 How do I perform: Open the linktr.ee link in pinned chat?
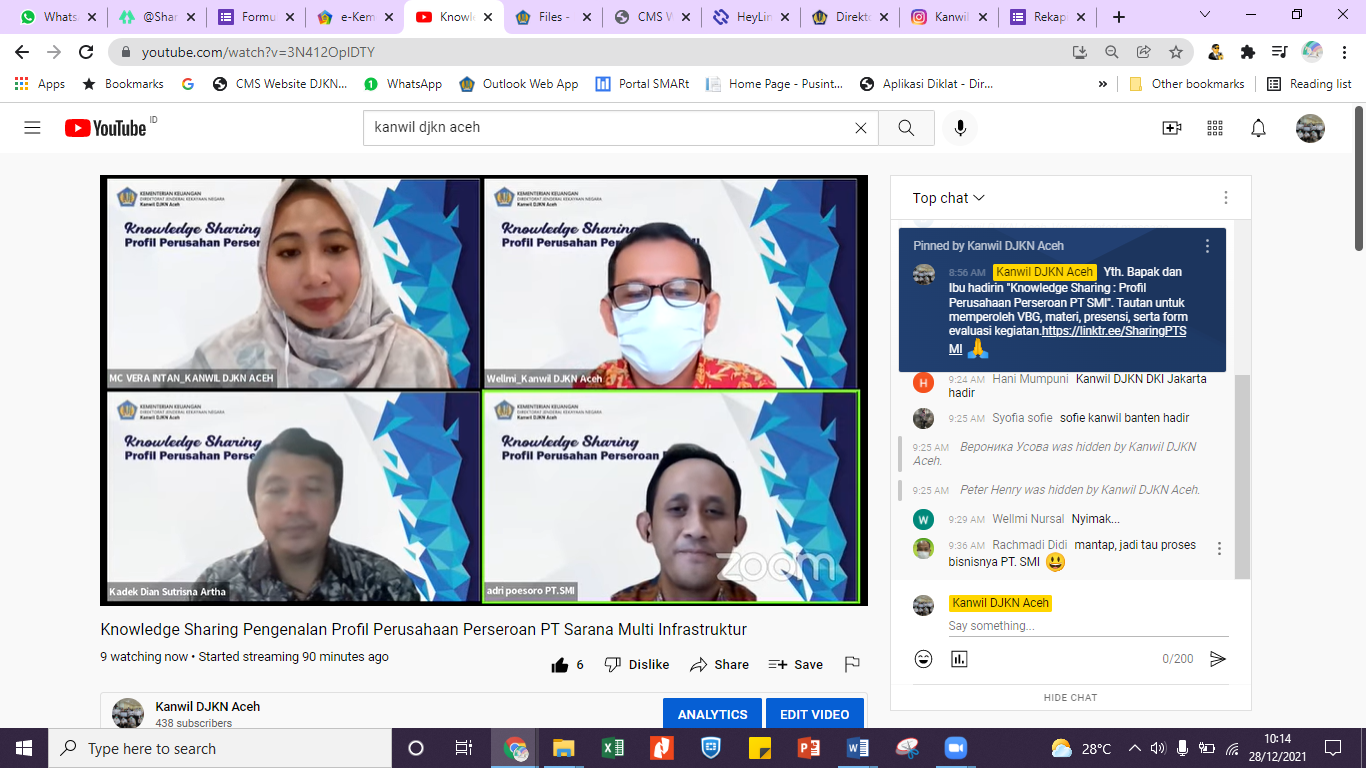(1112, 331)
